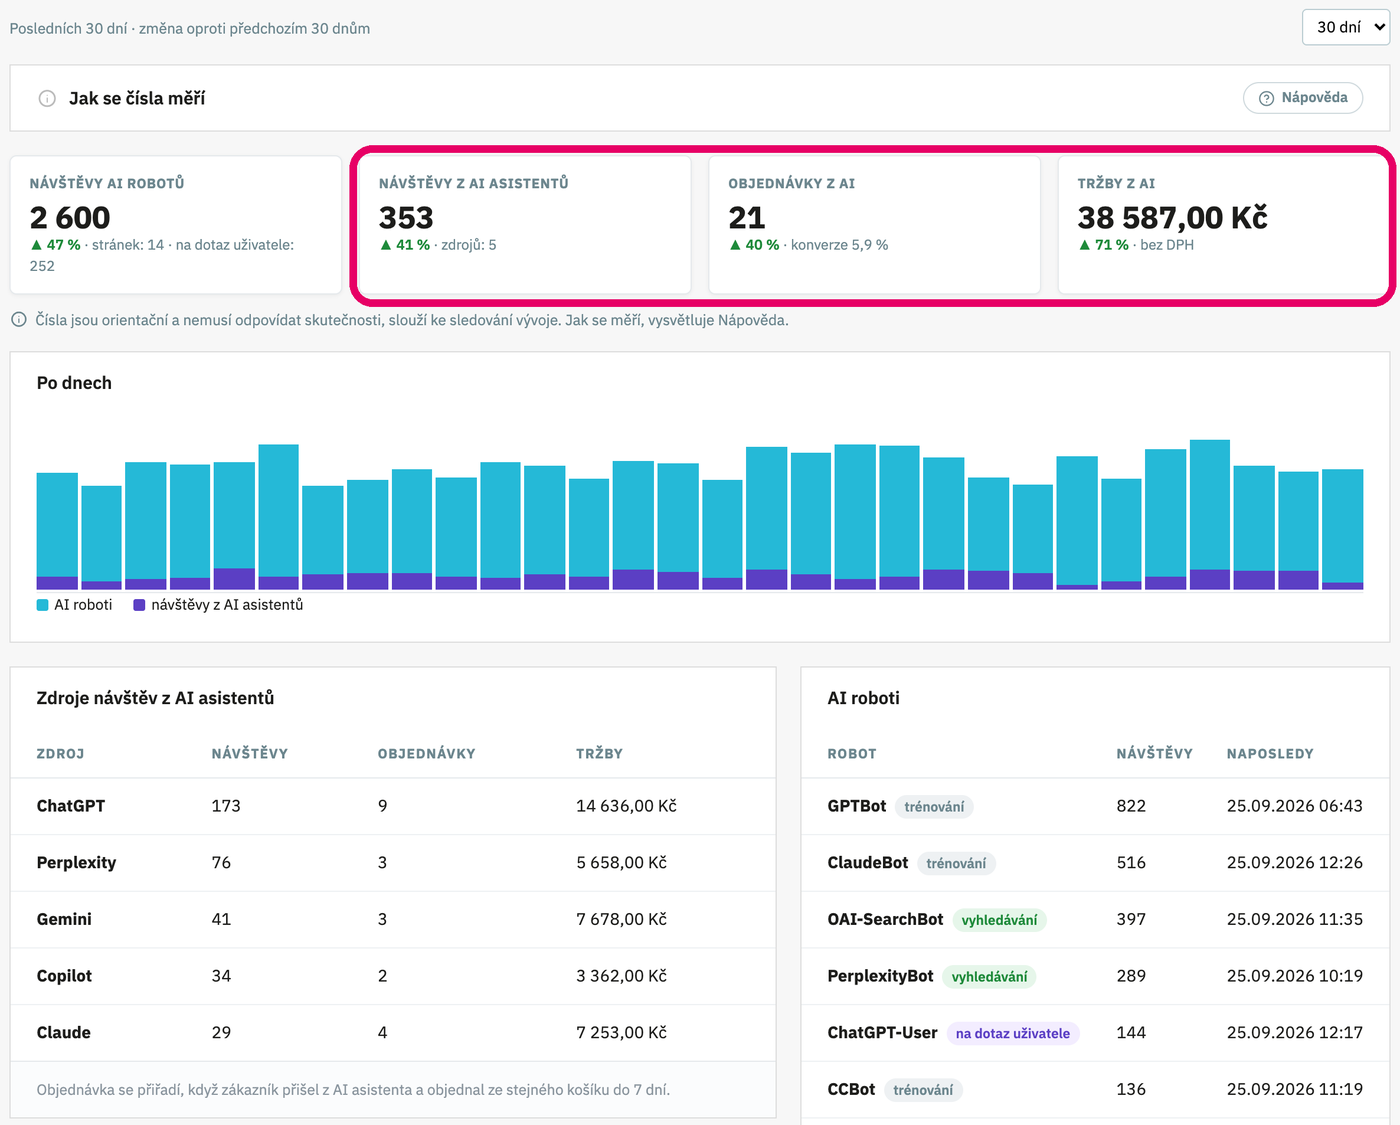The image size is (1400, 1125).
Task: Click the 7 253,00 Kč revenue cell
Action: 621,1033
